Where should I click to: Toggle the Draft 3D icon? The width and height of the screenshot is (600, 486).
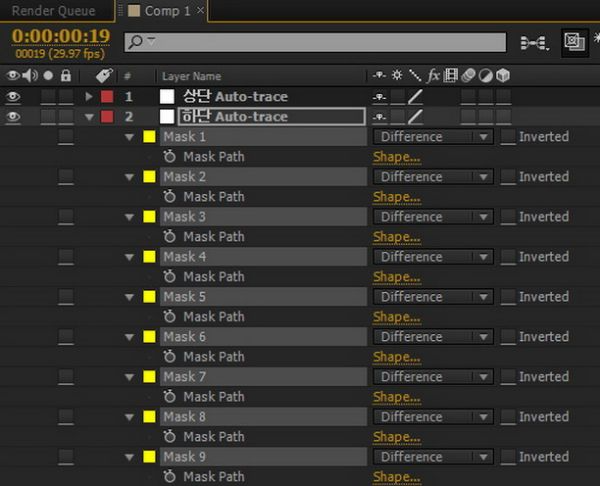tap(575, 42)
